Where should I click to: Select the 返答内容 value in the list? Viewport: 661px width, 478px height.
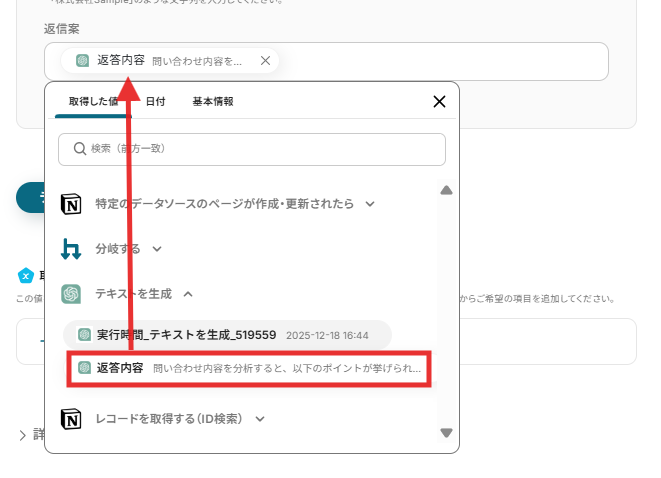tap(249, 368)
